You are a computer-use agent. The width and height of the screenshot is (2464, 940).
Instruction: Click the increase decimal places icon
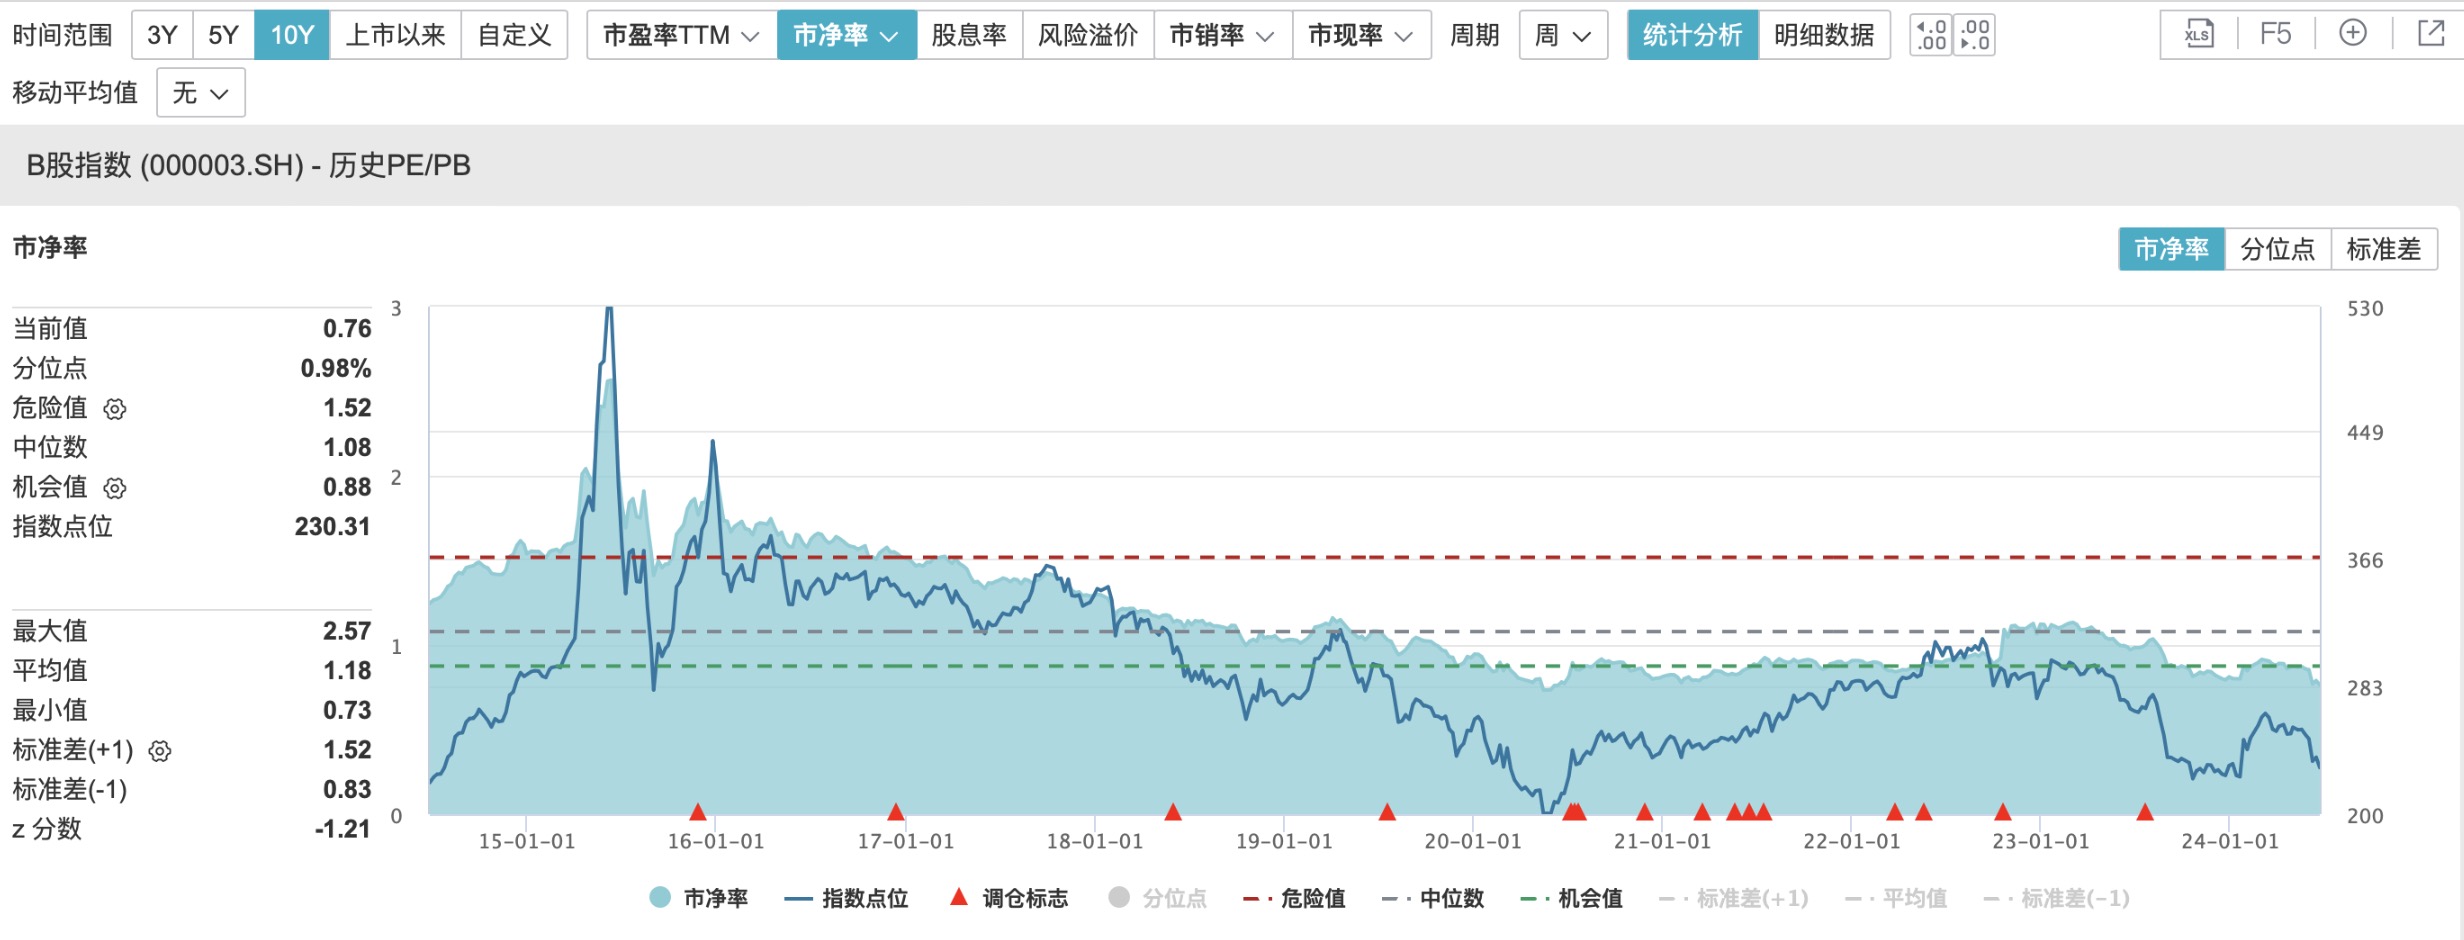click(1931, 35)
